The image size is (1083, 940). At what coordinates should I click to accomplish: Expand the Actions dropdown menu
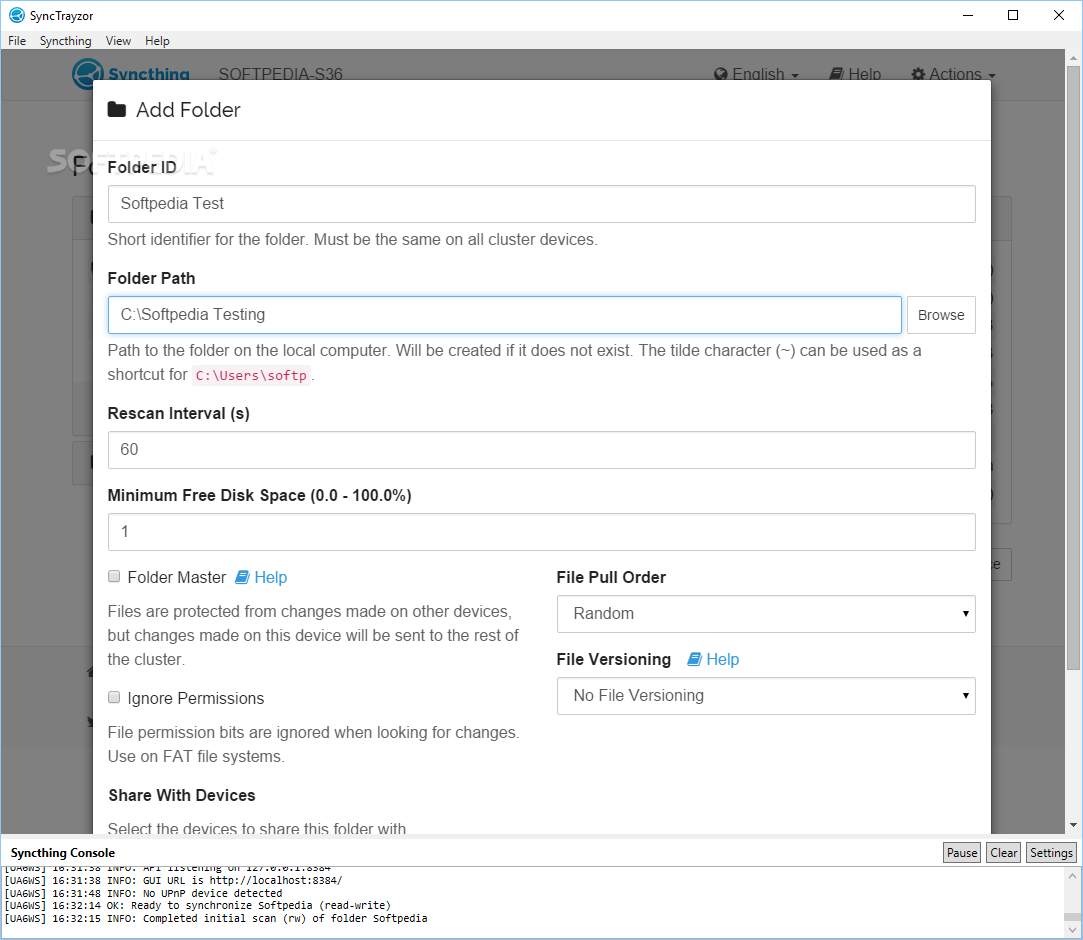(x=954, y=74)
